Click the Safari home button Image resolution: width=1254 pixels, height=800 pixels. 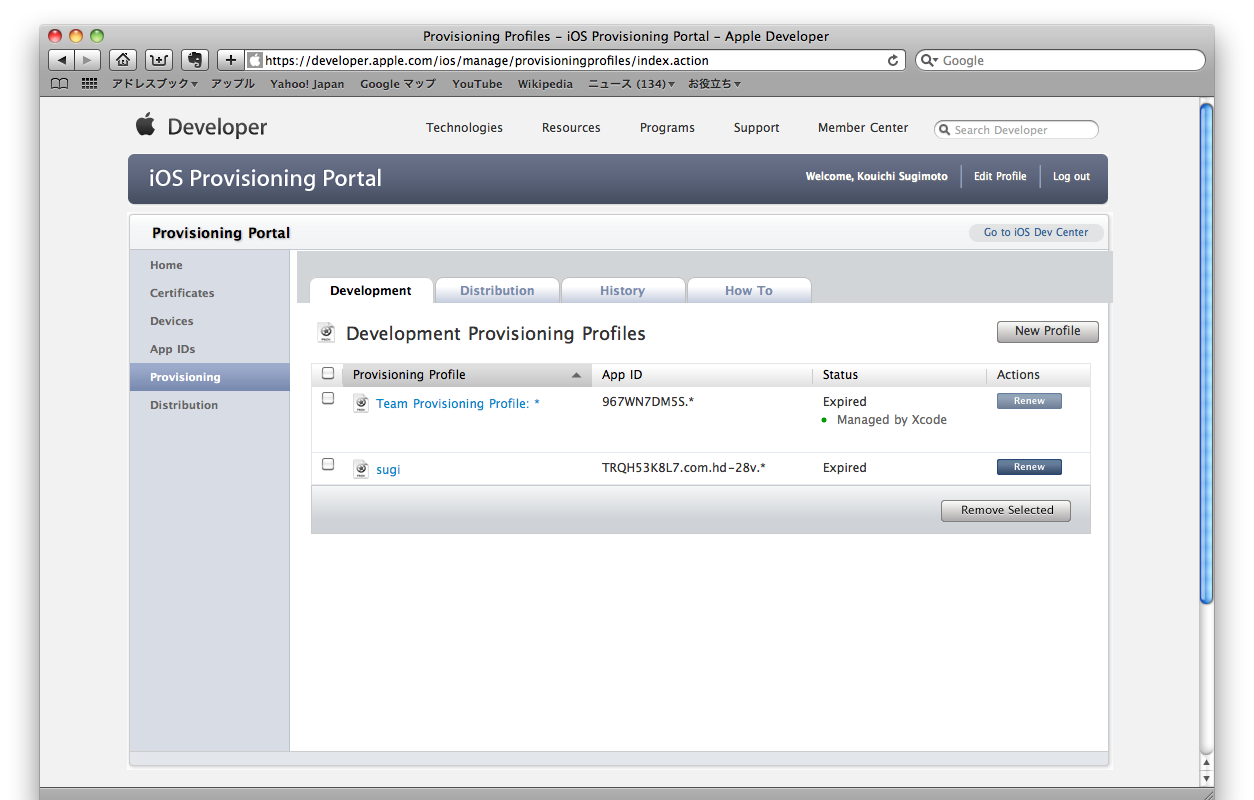(x=122, y=60)
